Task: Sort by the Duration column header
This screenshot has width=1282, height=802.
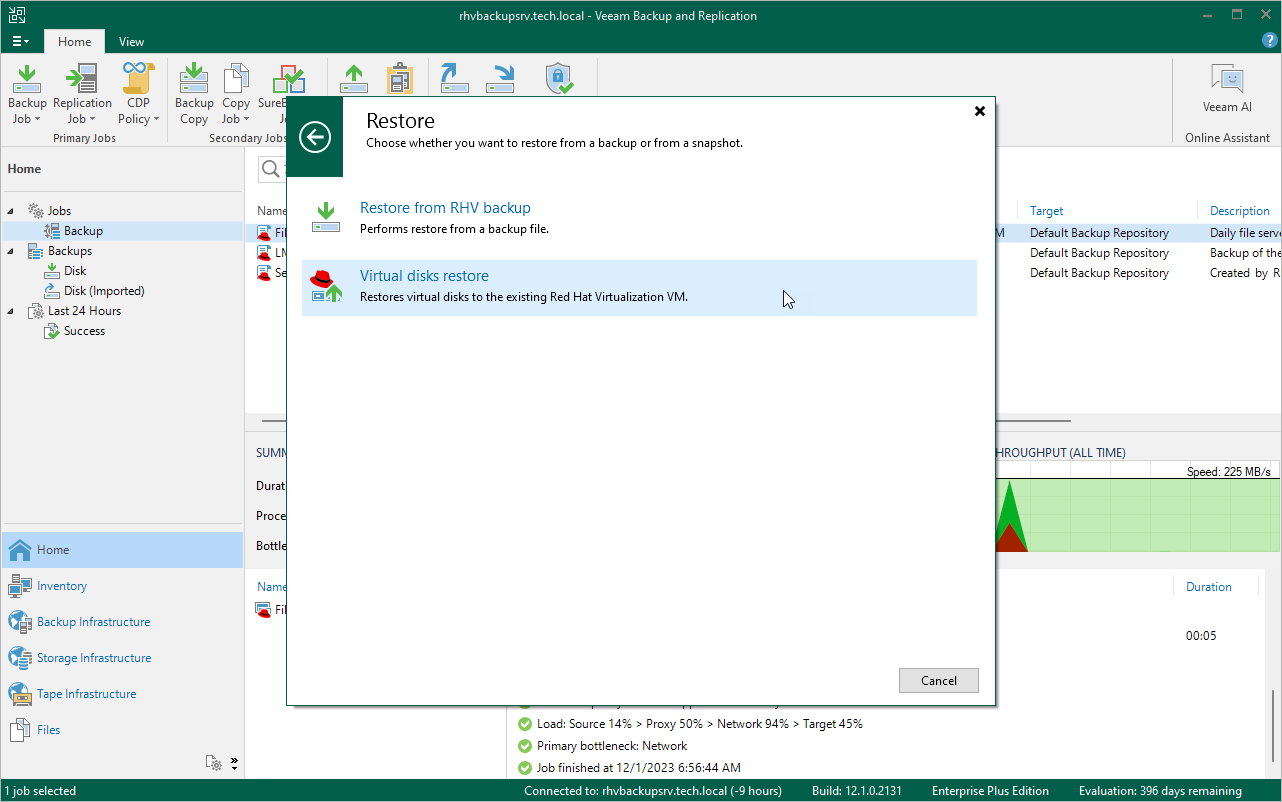Action: 1208,587
